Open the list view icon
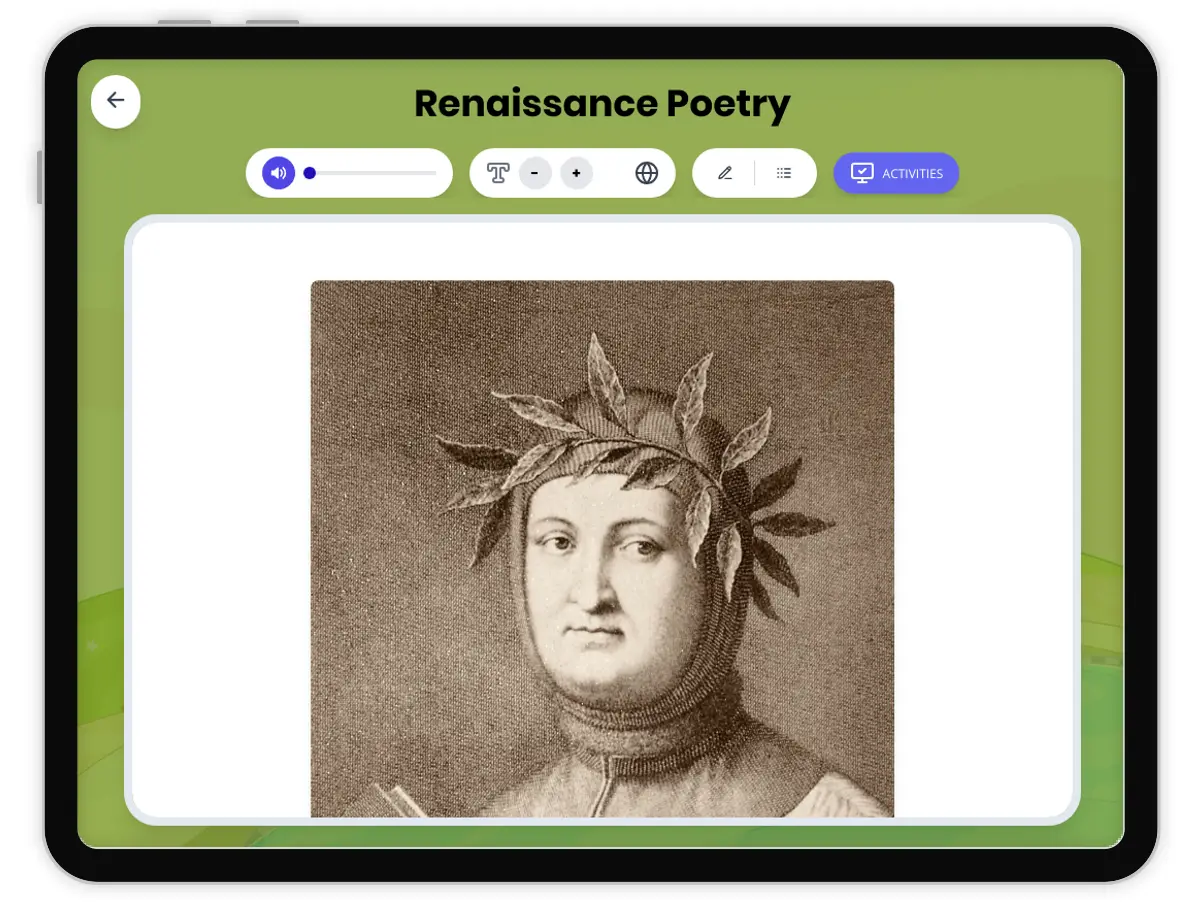 pos(784,173)
